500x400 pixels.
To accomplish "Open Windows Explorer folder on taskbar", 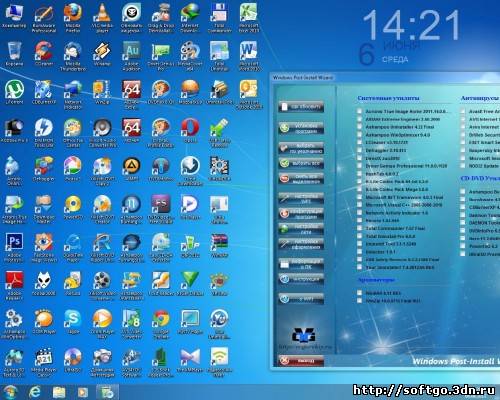I will coord(59,392).
